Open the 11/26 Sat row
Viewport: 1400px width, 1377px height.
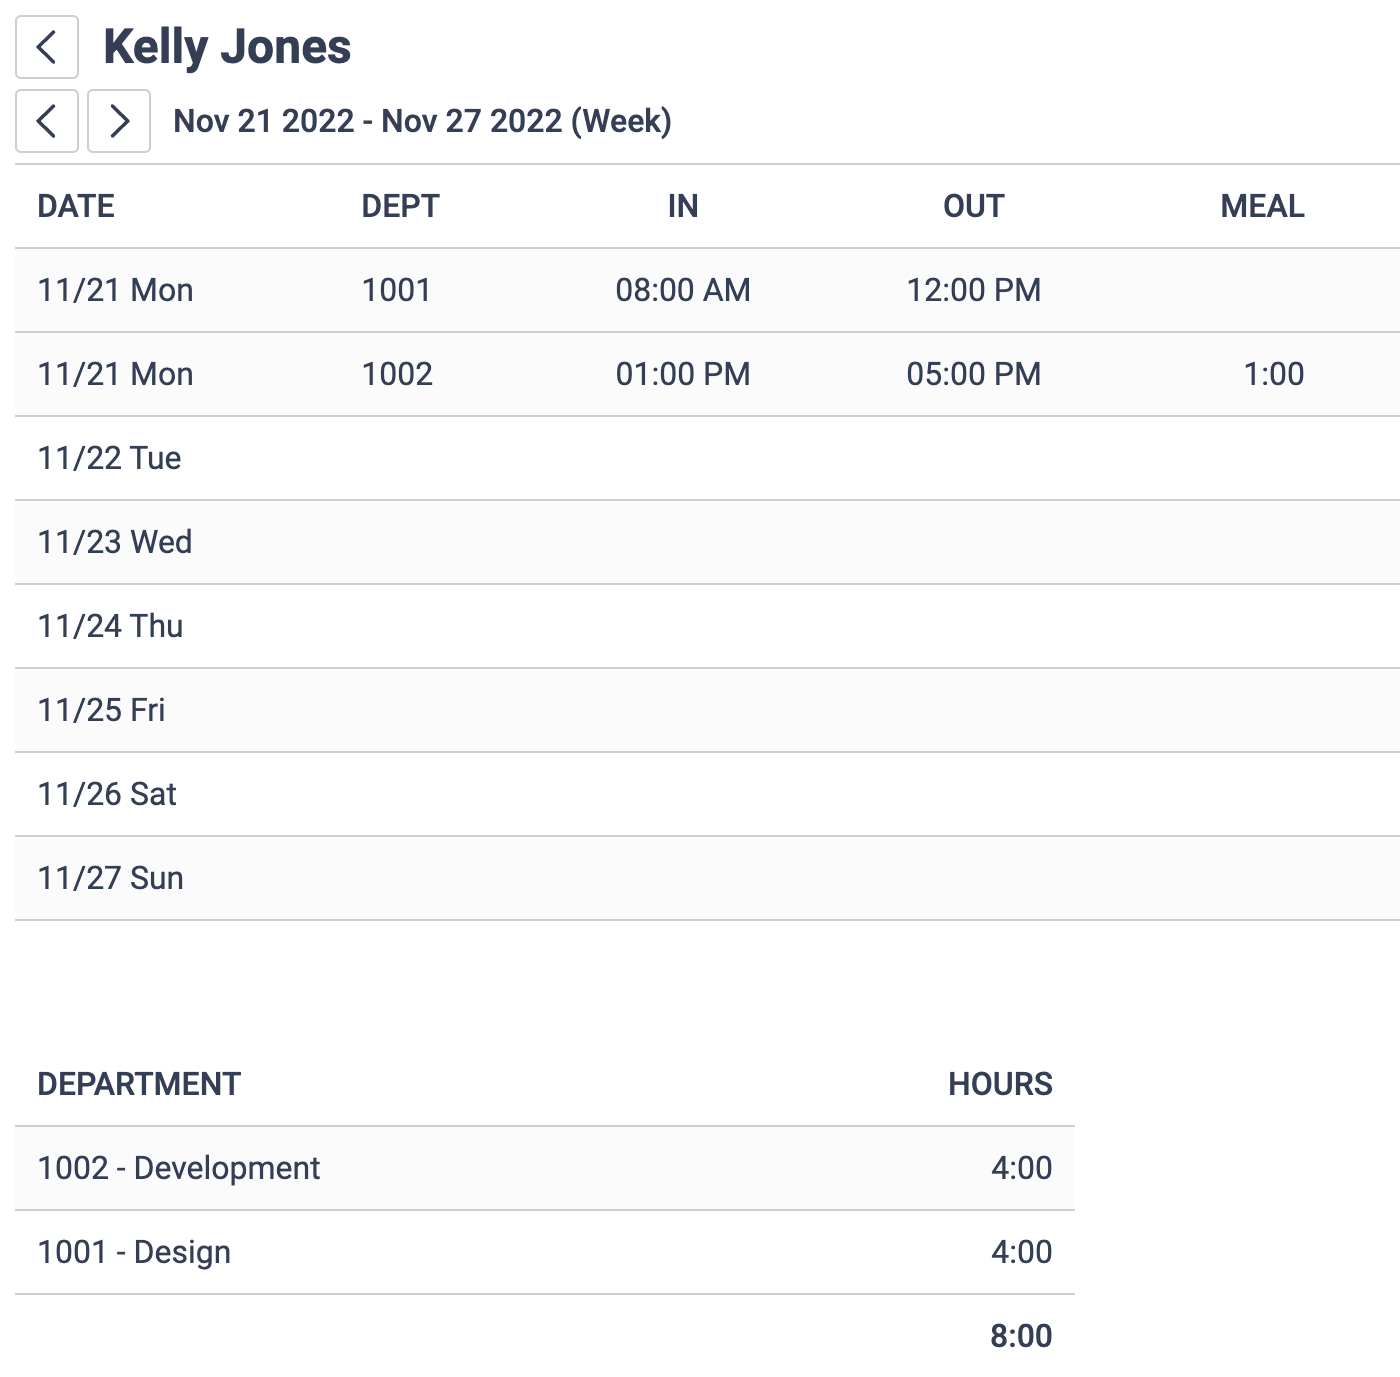[500, 794]
